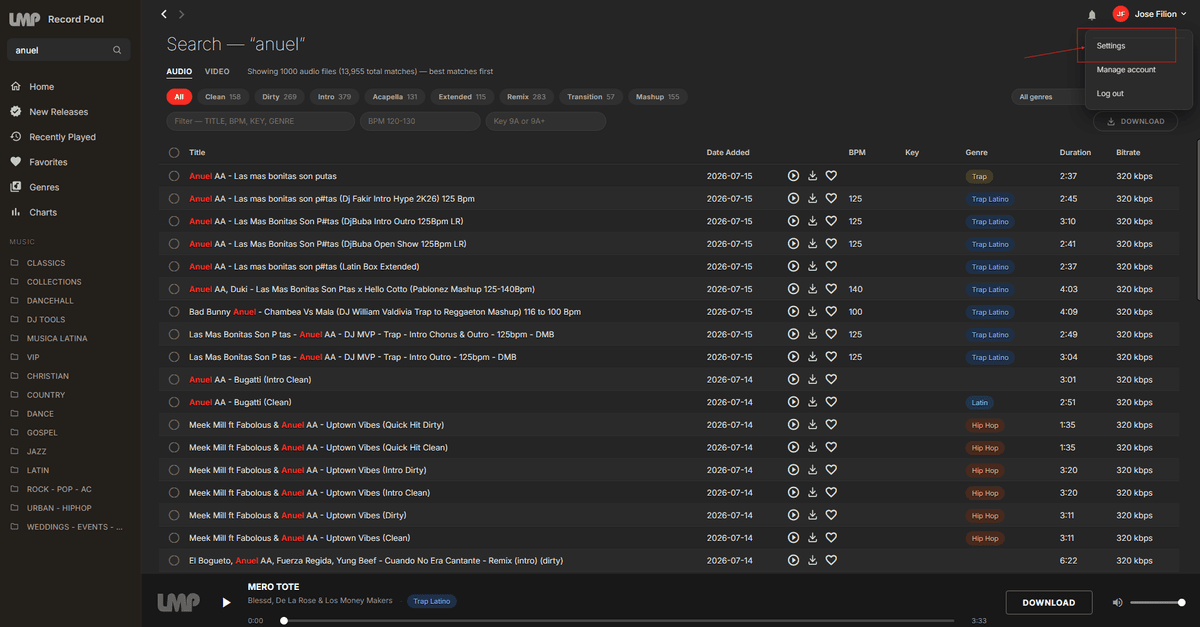Viewport: 1200px width, 627px height.
Task: Click the BPM 120-130 input field
Action: click(420, 121)
